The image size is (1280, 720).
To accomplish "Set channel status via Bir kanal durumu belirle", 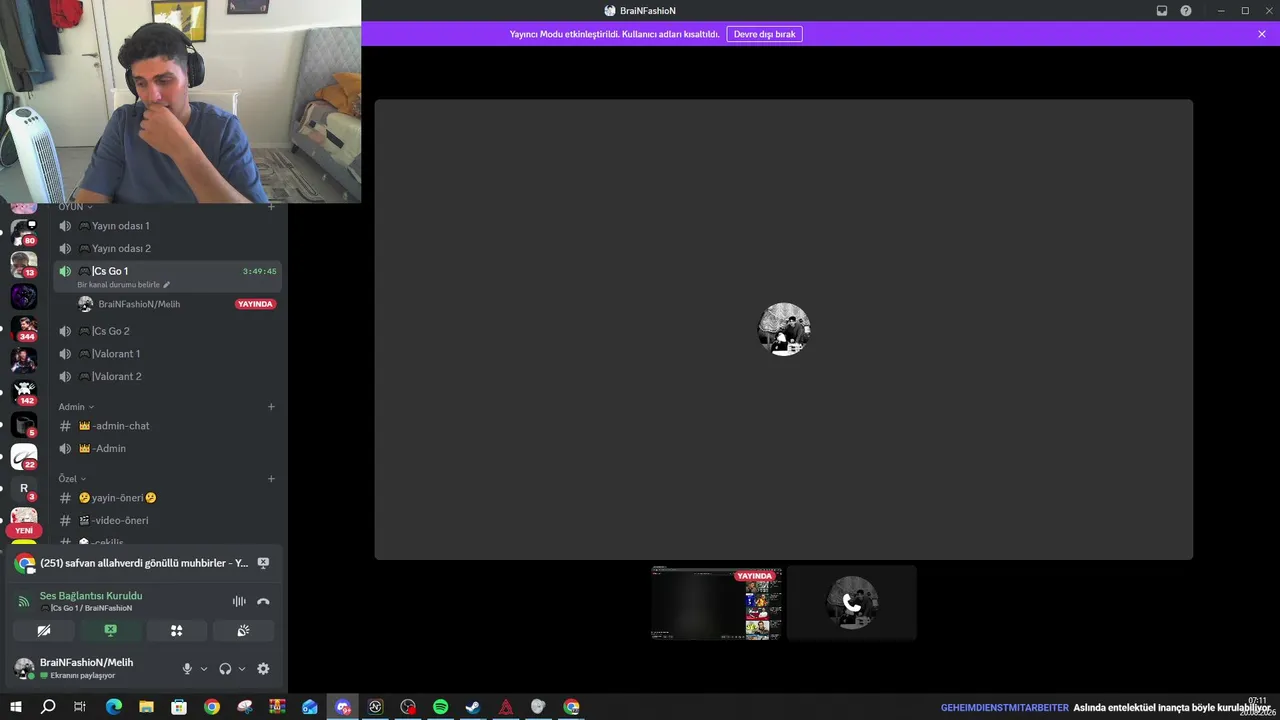I will click(124, 285).
